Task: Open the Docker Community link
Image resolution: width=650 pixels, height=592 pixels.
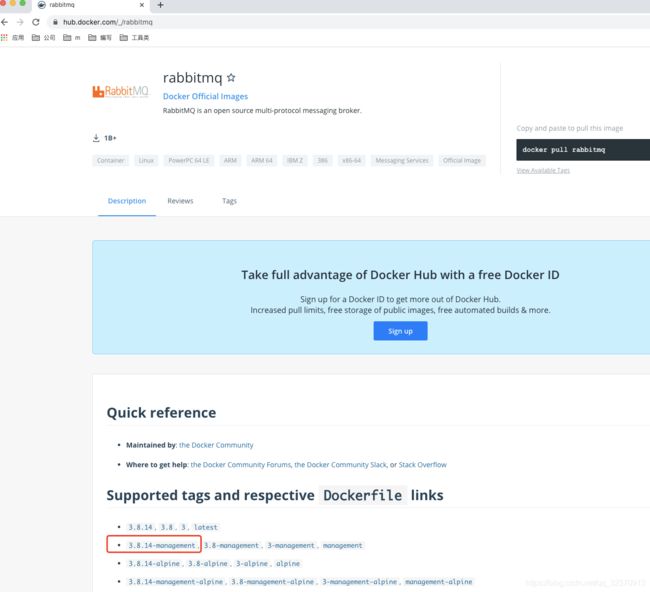Action: tap(216, 445)
